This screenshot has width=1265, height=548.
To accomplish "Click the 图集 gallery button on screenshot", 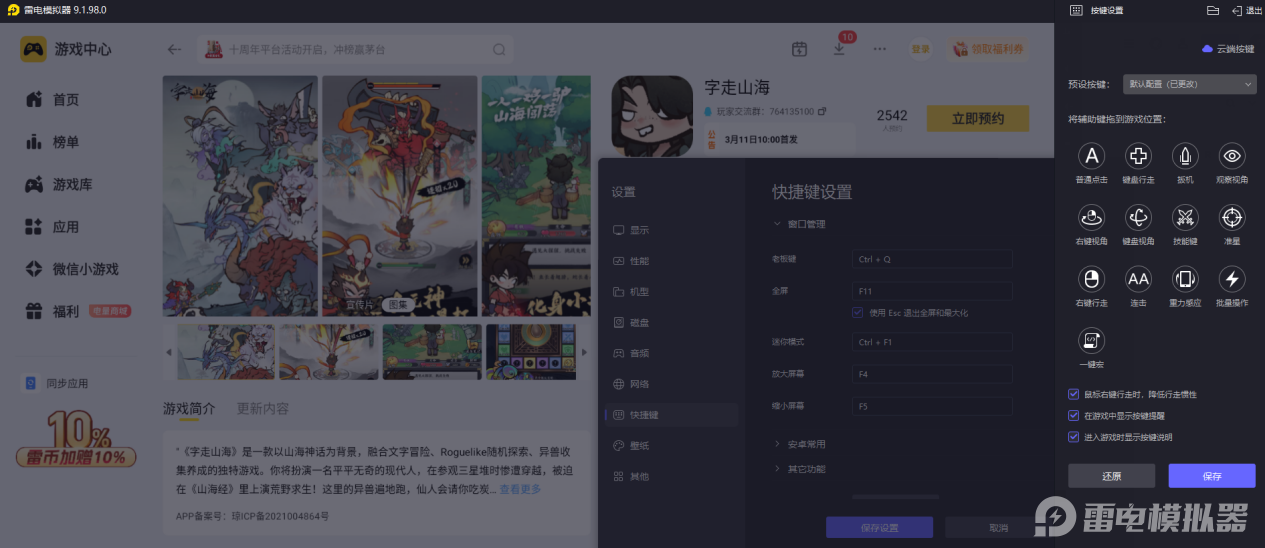I will 399,304.
